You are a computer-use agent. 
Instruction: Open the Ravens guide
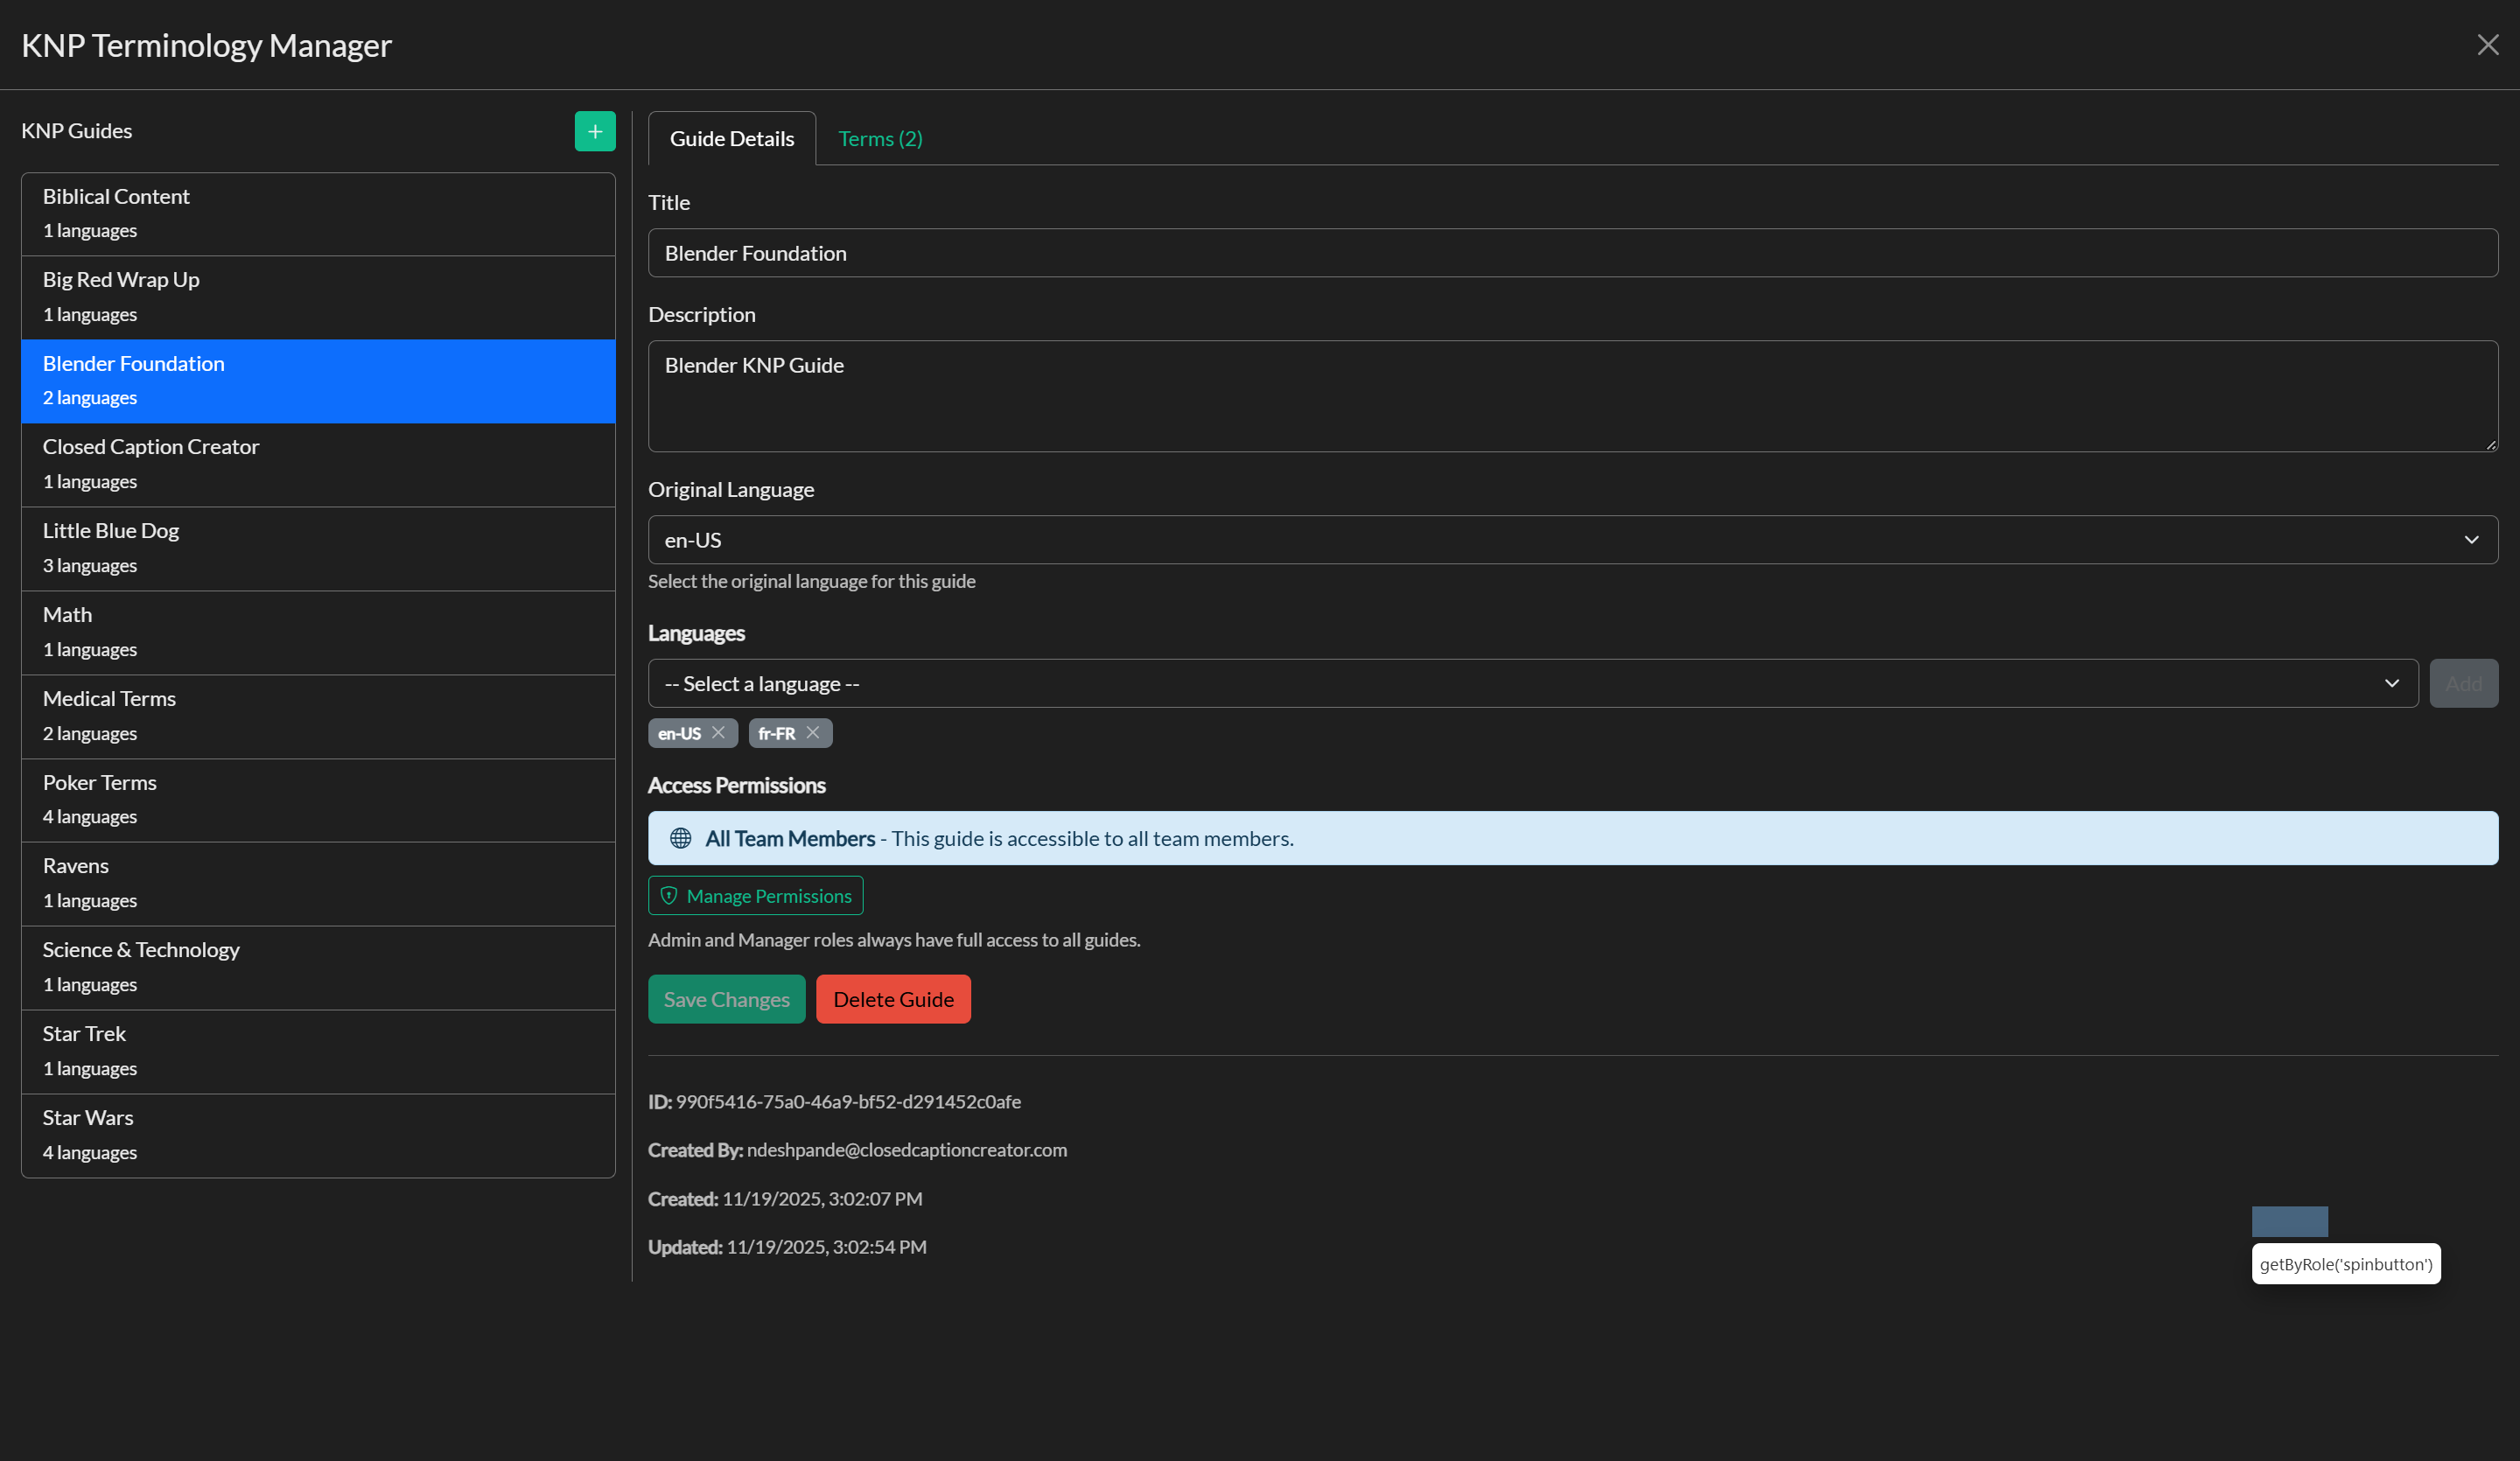coord(318,884)
